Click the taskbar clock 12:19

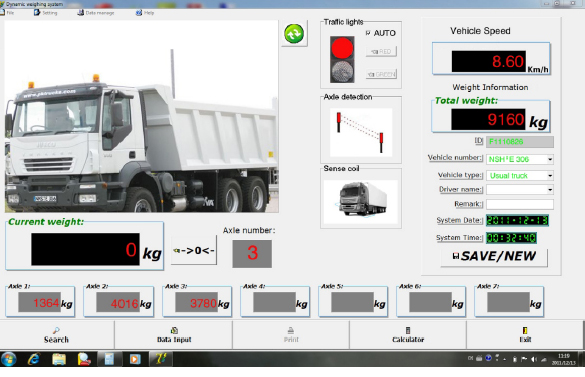click(x=563, y=359)
